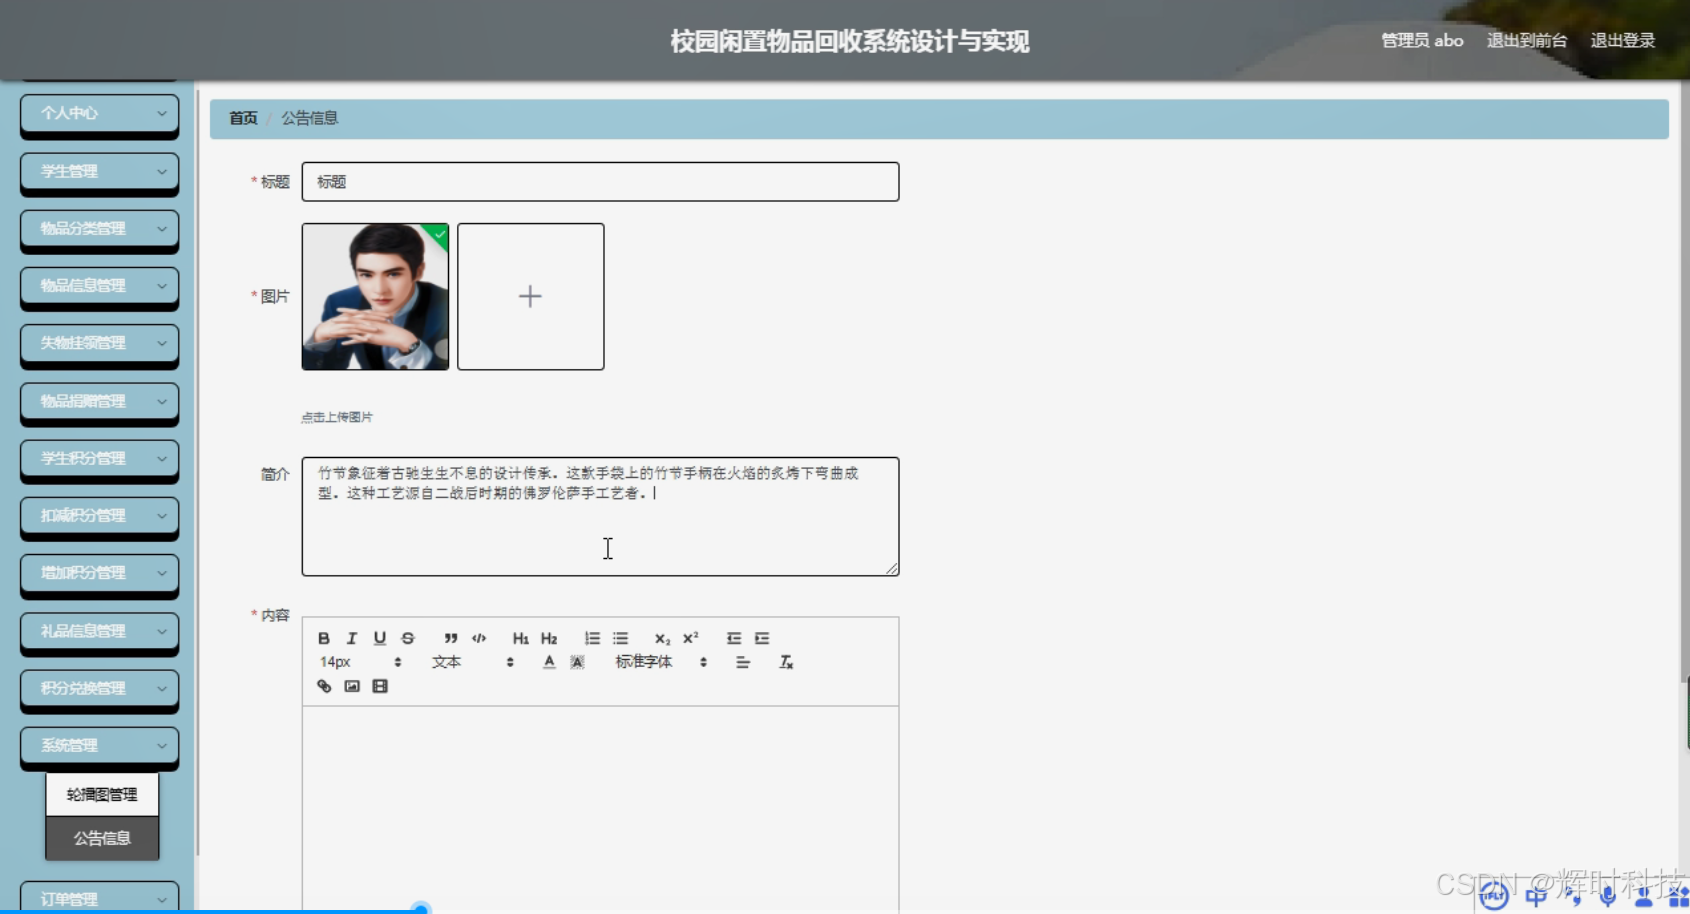Insert an image using the editor picture icon
Image resolution: width=1690 pixels, height=914 pixels.
351,686
